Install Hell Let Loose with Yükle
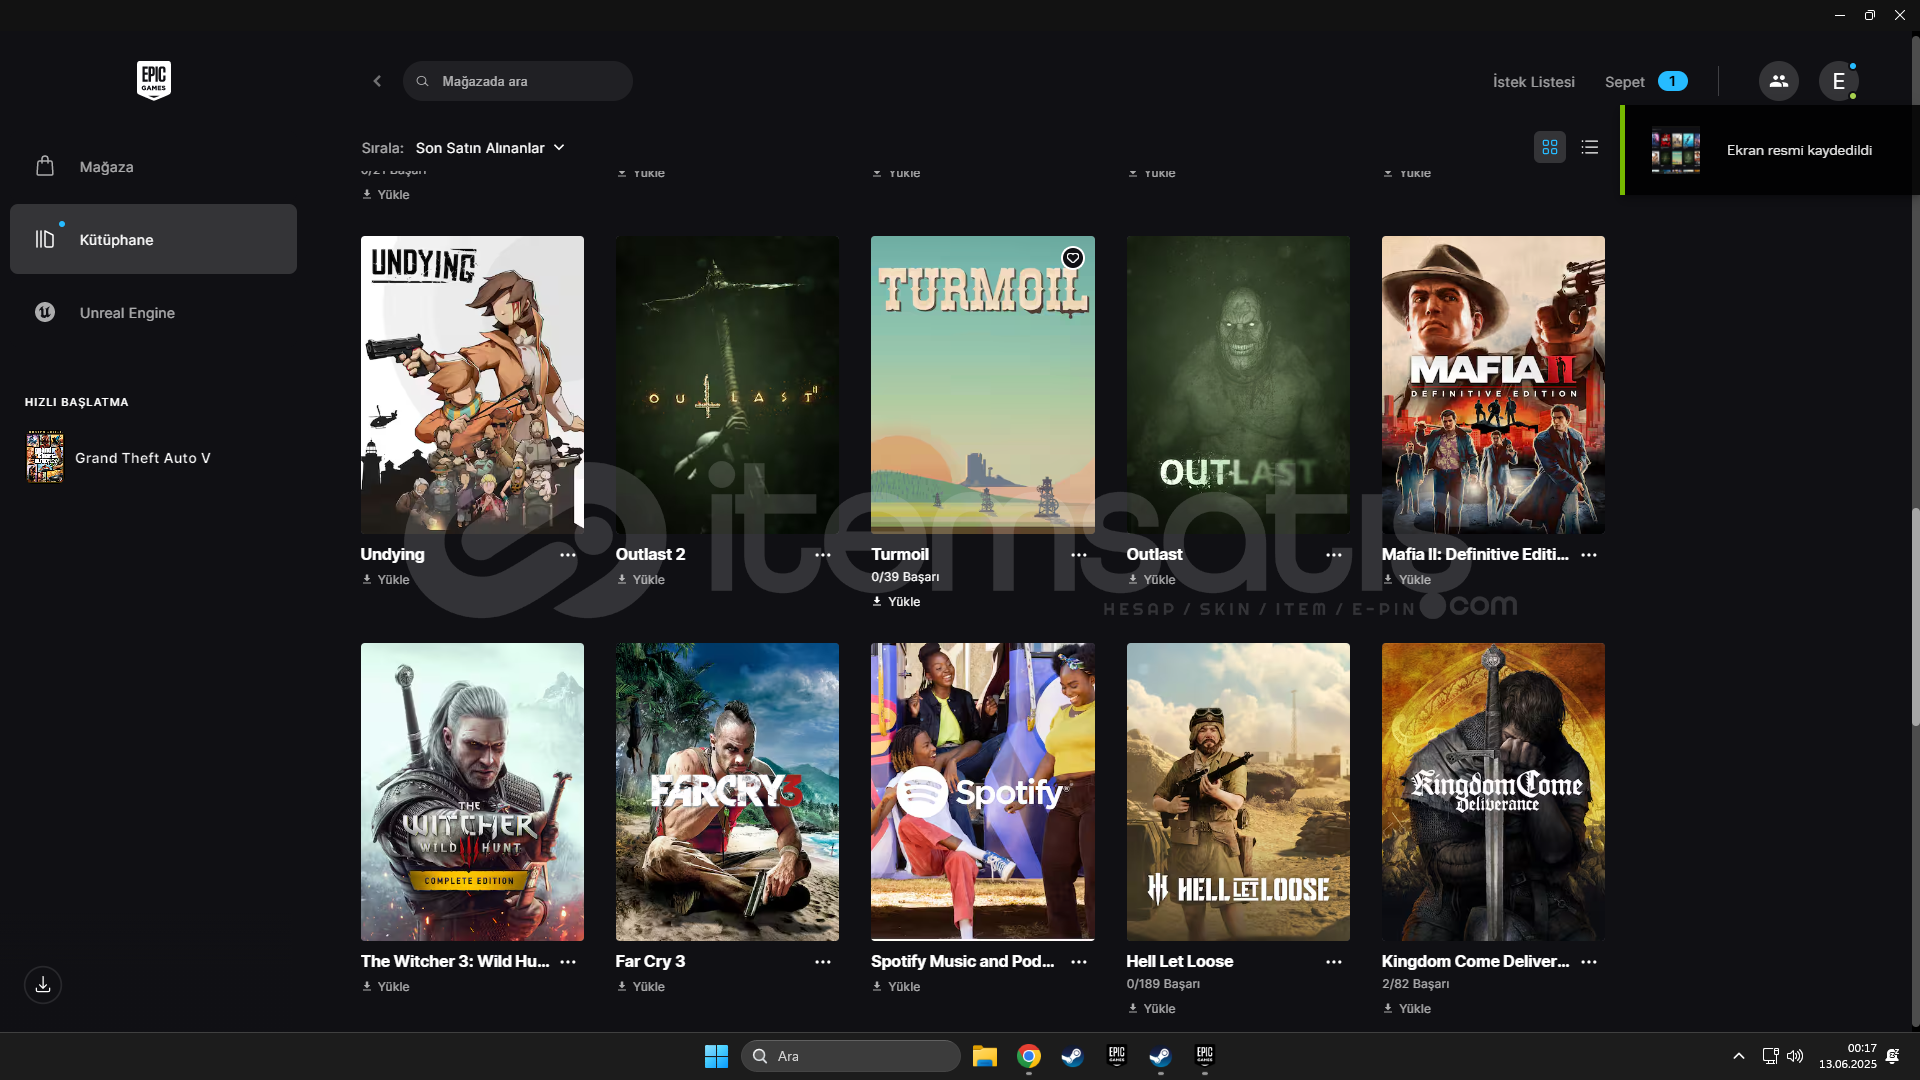1920x1080 pixels. 1152,1009
